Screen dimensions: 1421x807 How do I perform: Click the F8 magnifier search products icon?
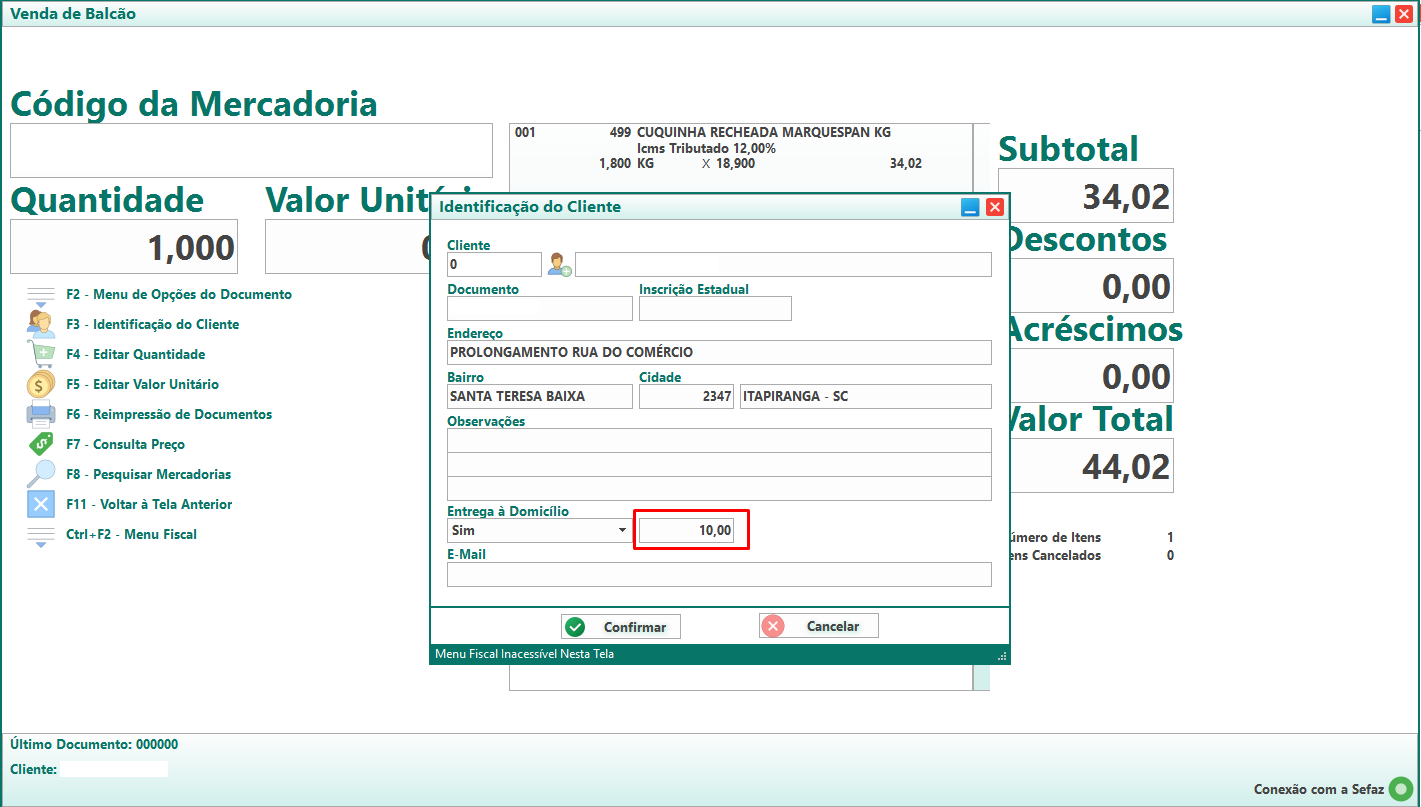(41, 474)
